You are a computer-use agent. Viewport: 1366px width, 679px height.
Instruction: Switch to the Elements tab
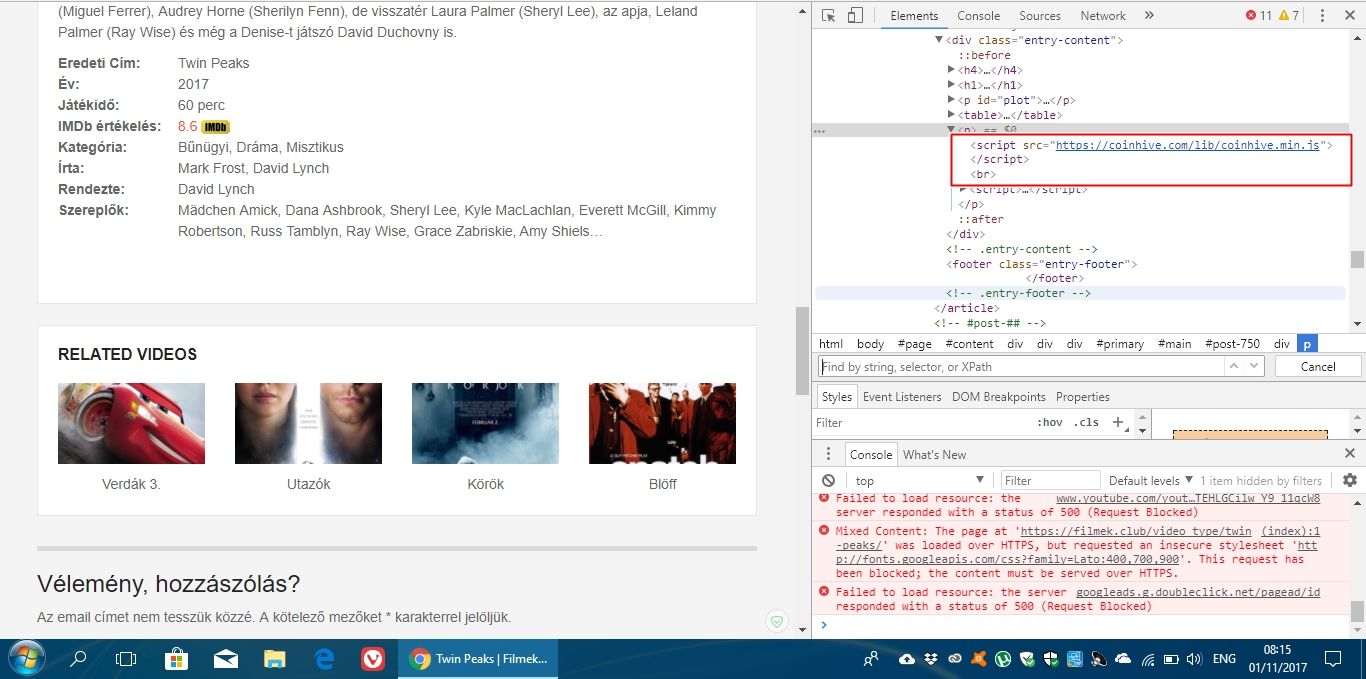[x=914, y=16]
